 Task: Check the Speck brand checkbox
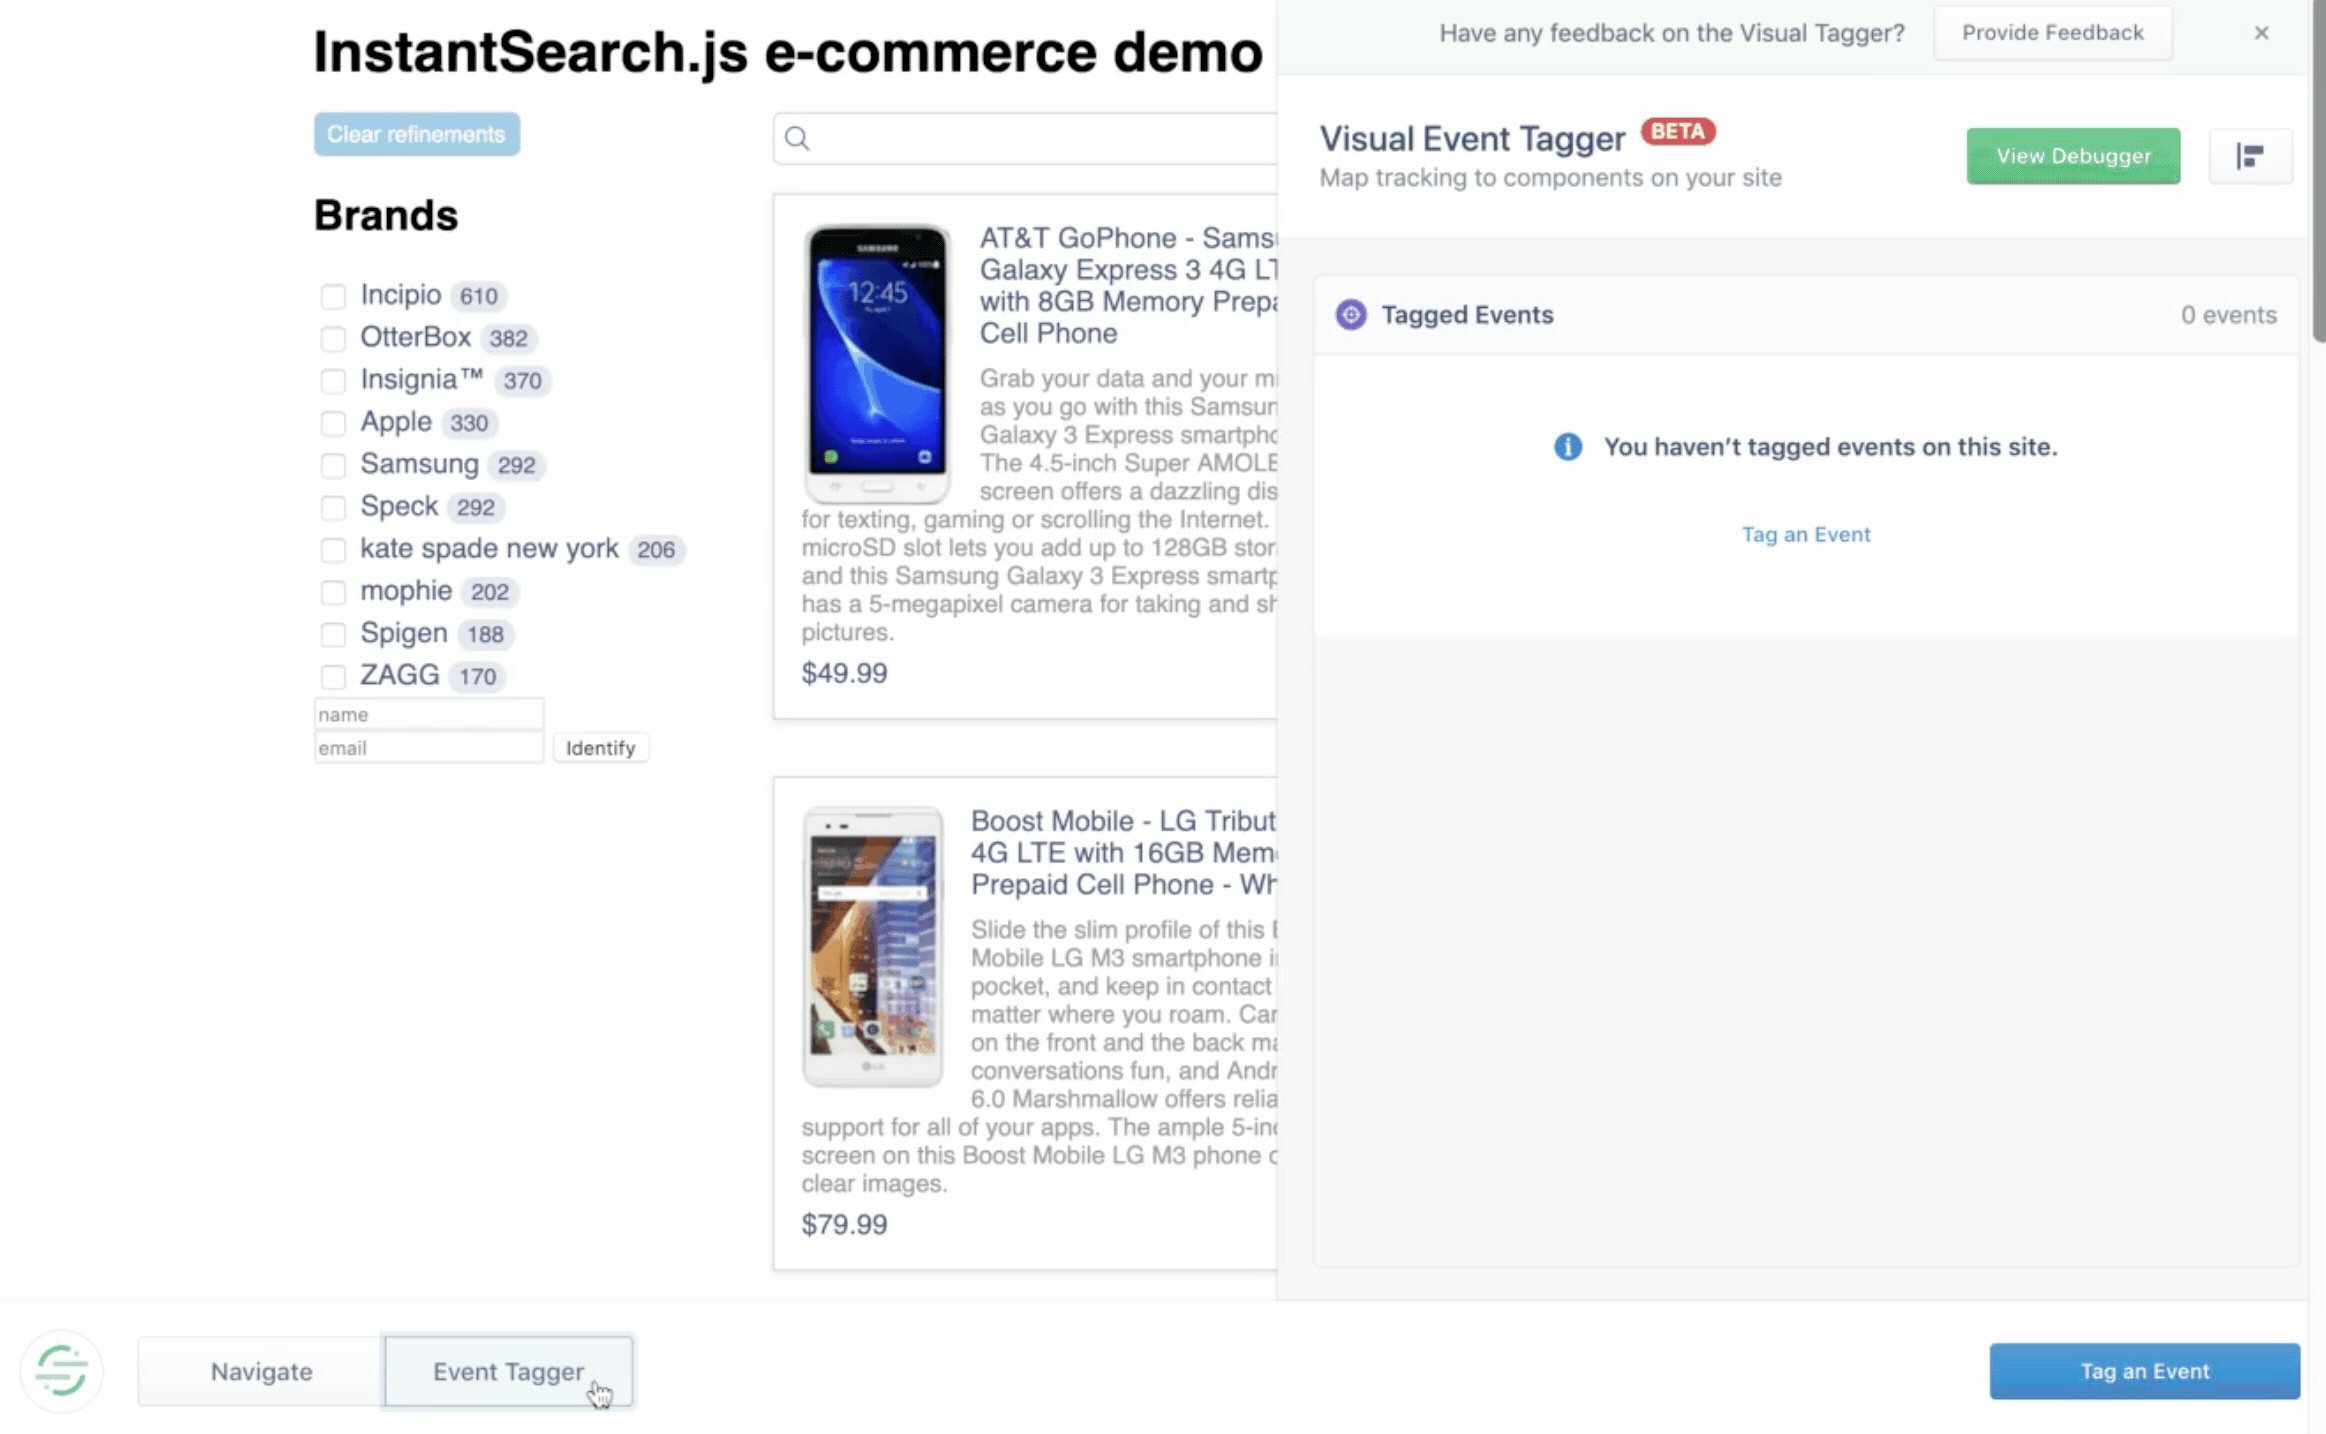[x=333, y=507]
